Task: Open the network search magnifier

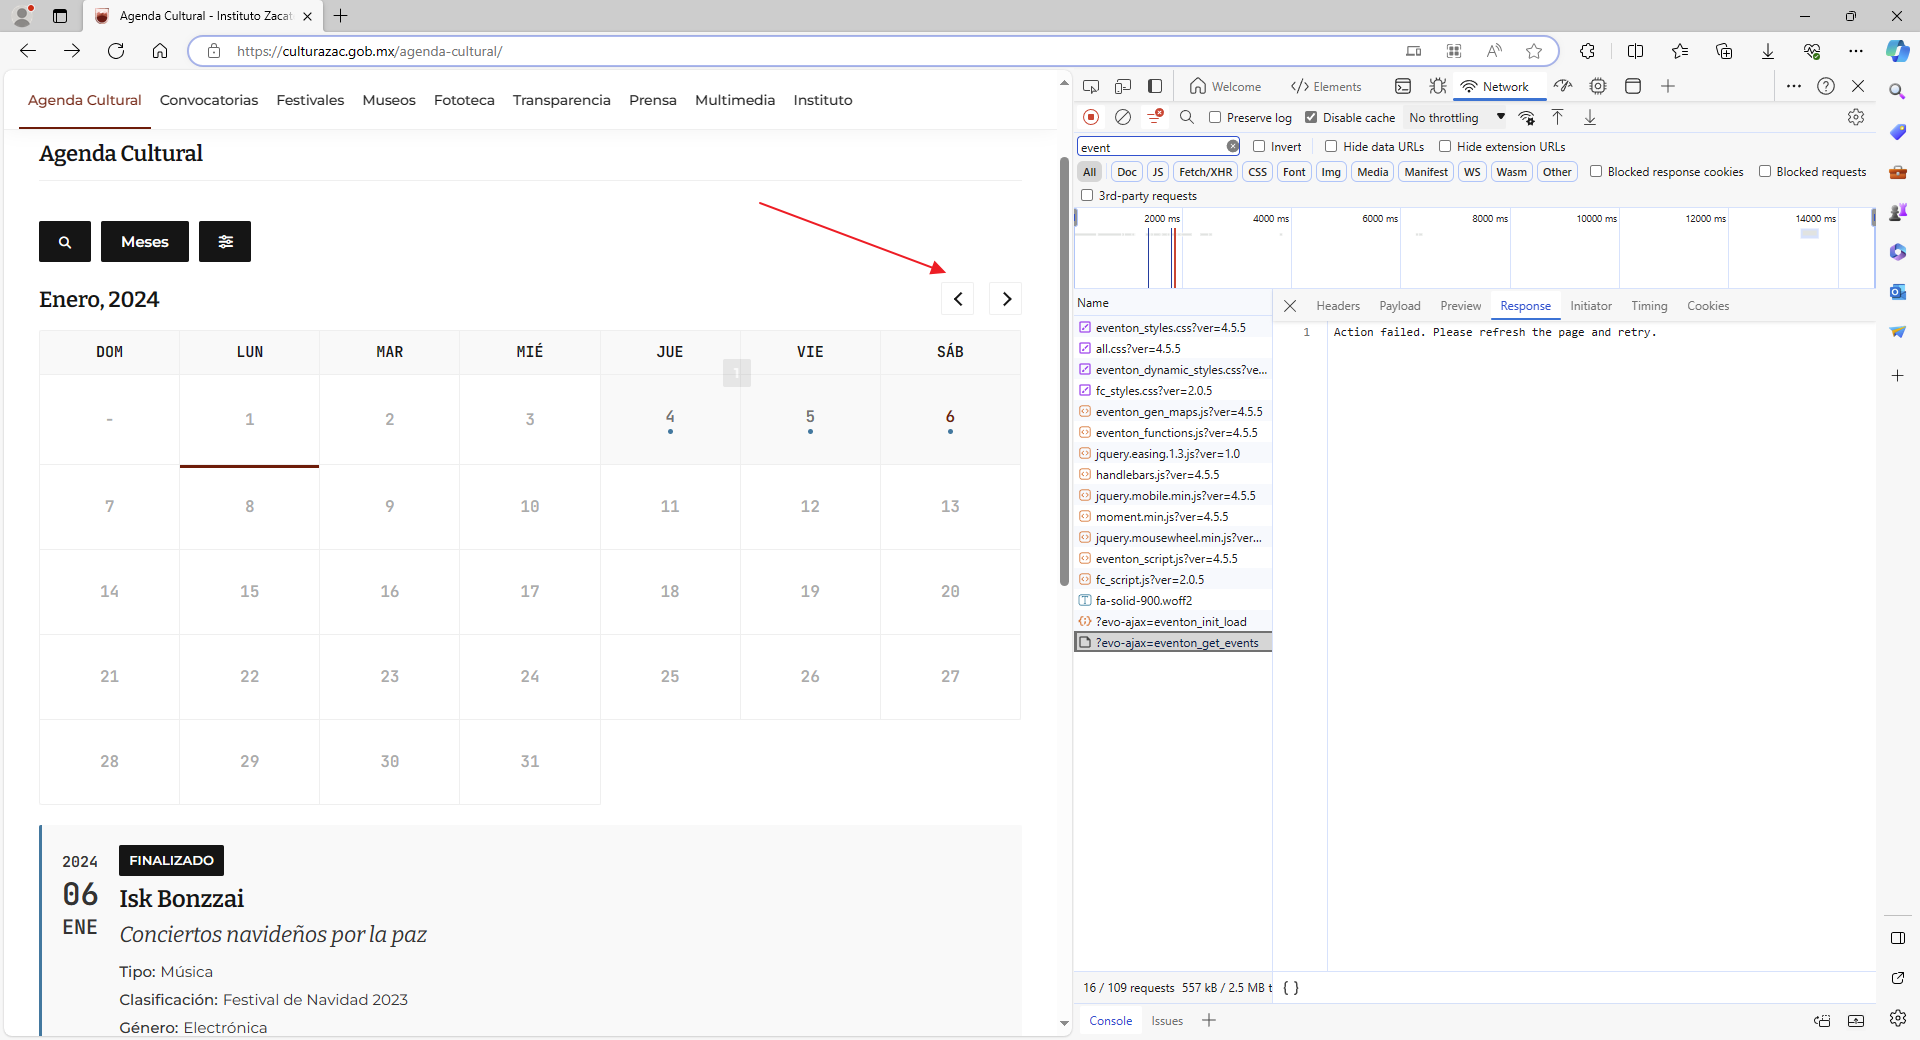Action: [1187, 117]
